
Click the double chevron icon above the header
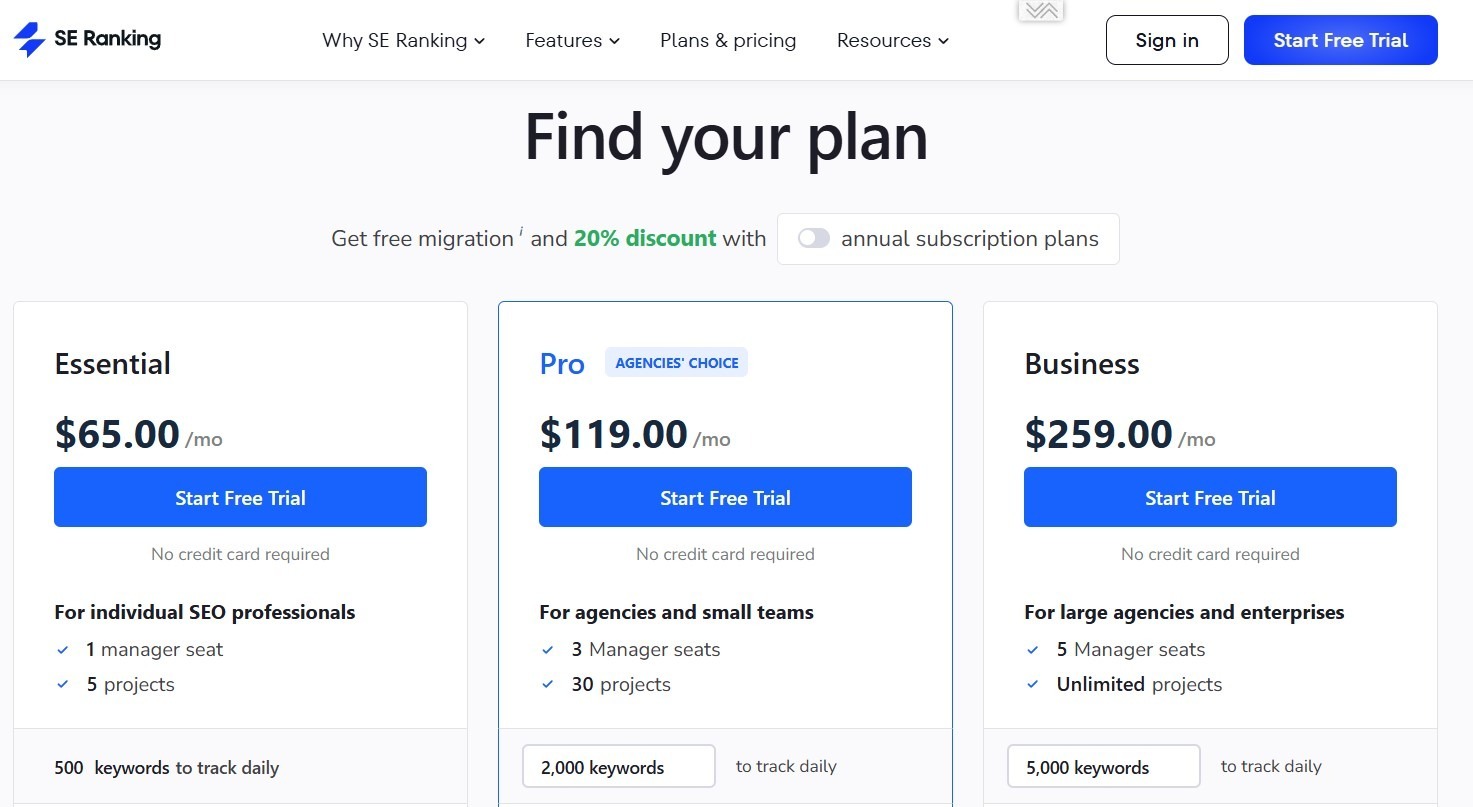pos(1040,10)
